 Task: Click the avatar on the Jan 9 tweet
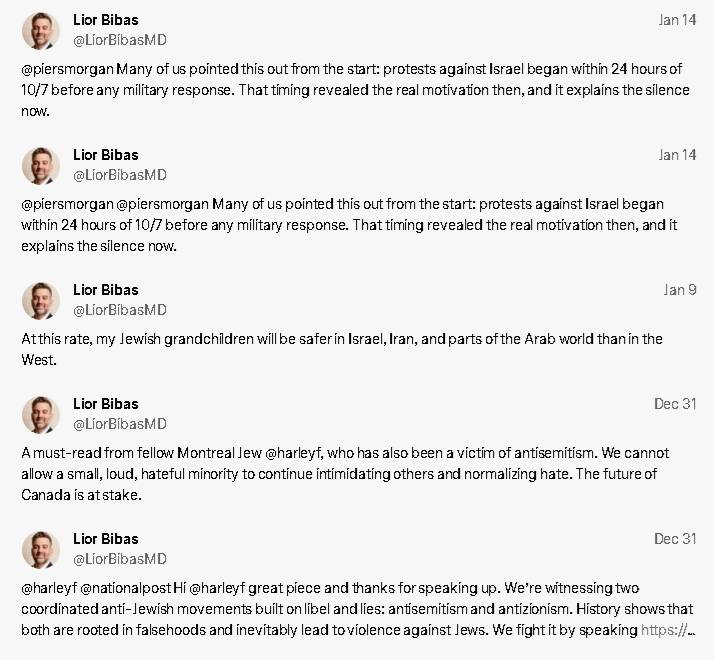point(41,301)
